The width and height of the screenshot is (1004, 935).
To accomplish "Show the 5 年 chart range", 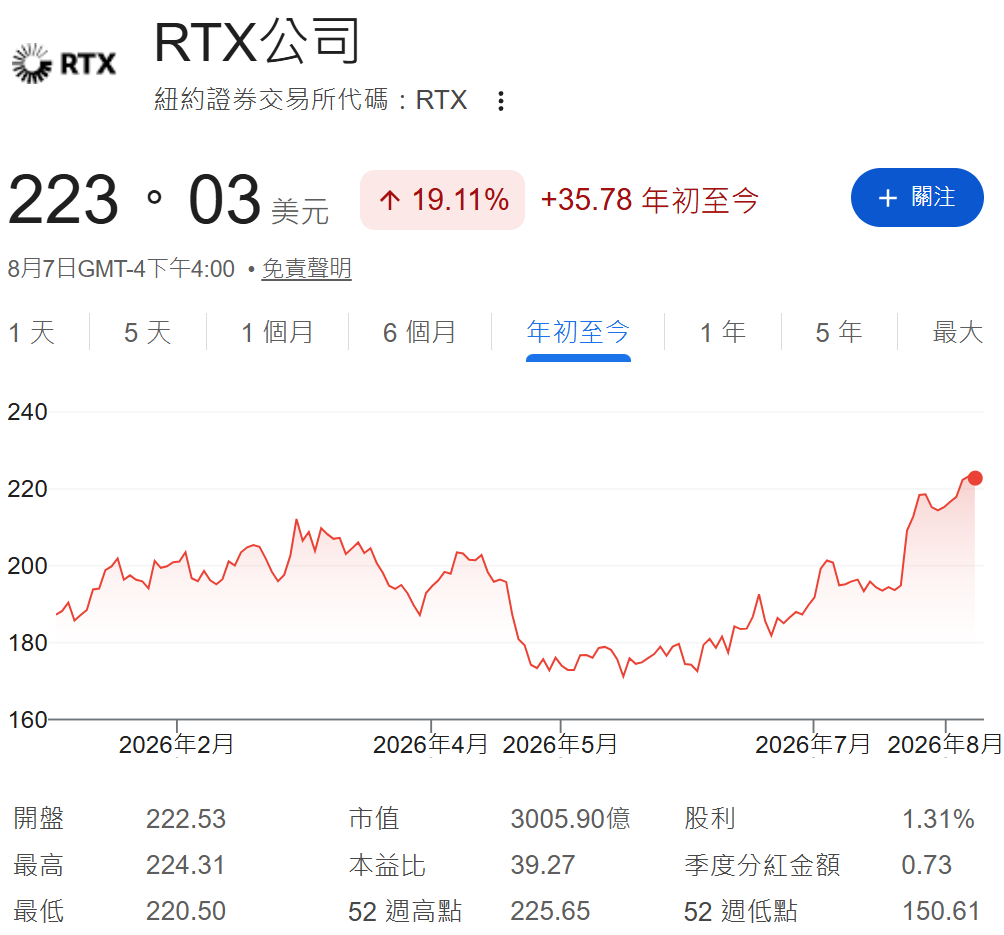I will click(x=839, y=332).
